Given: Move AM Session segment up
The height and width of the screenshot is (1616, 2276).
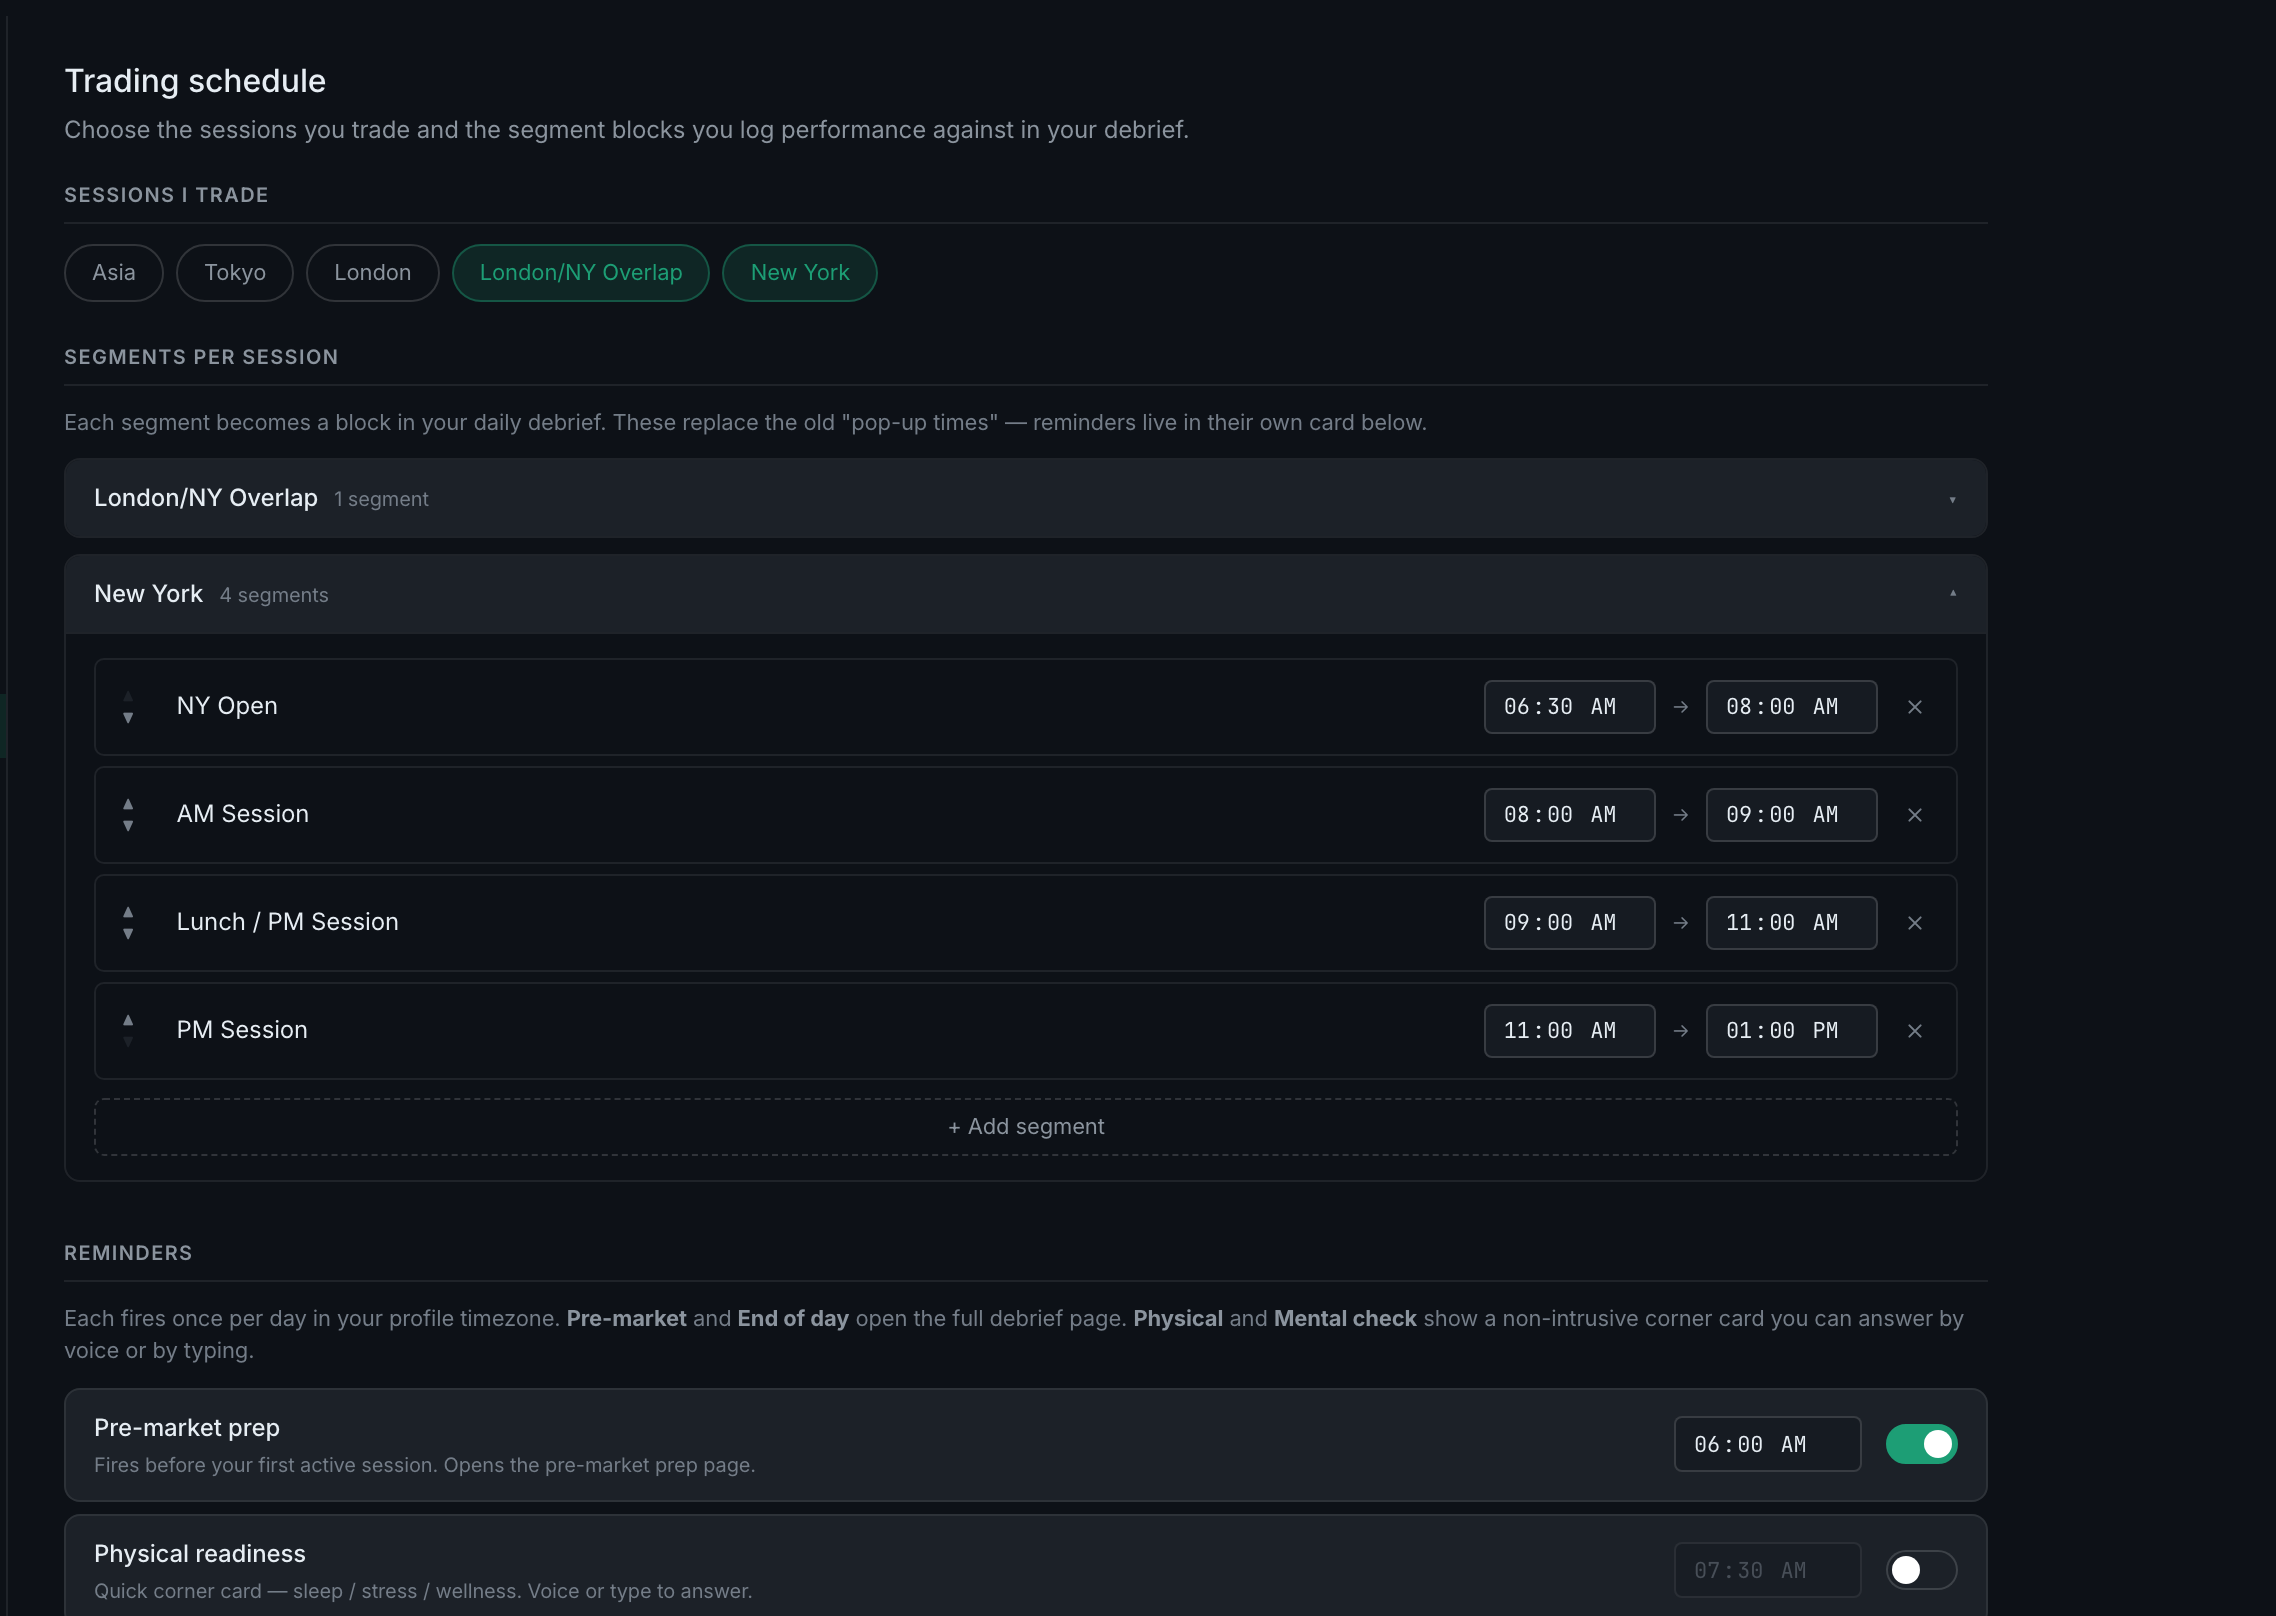Looking at the screenshot, I should (128, 804).
